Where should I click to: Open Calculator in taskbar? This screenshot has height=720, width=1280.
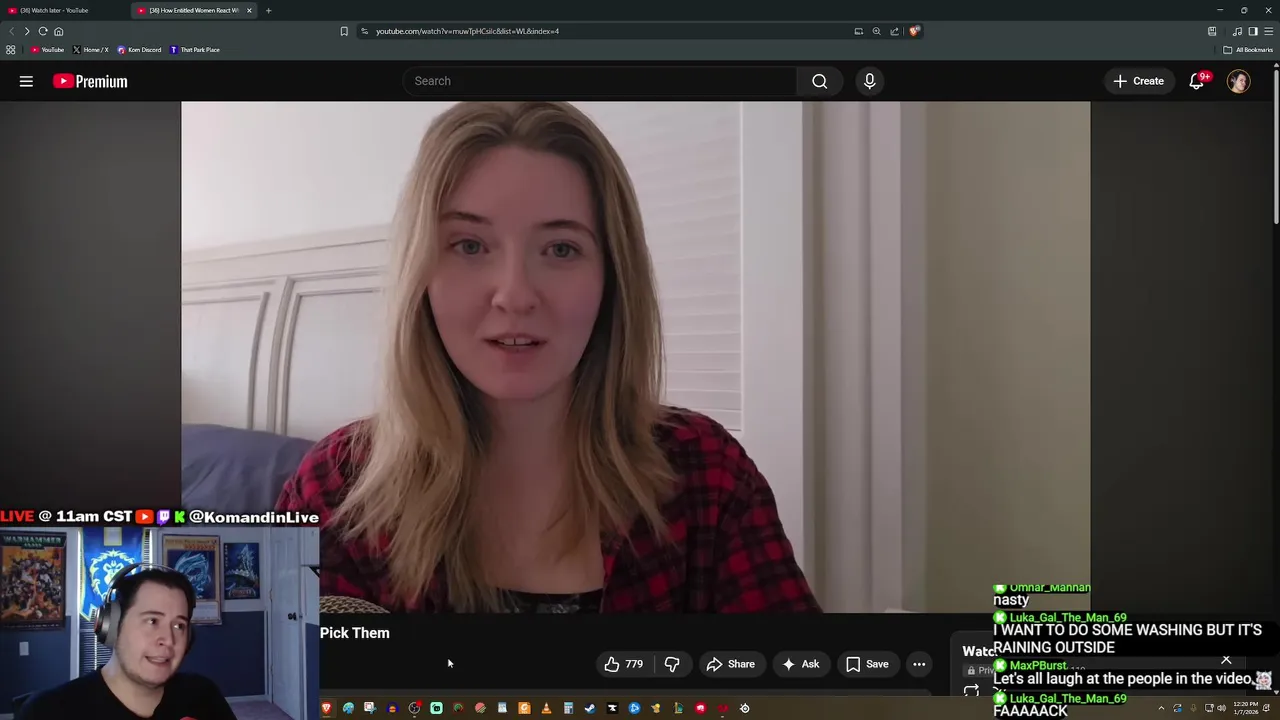[568, 708]
